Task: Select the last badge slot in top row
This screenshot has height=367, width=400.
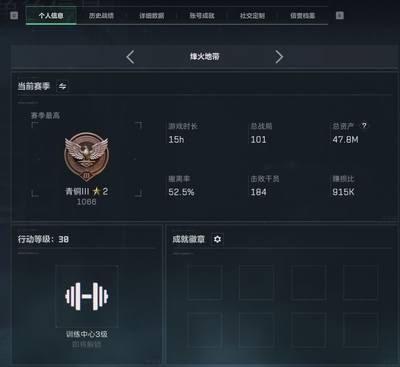Action: click(x=360, y=282)
